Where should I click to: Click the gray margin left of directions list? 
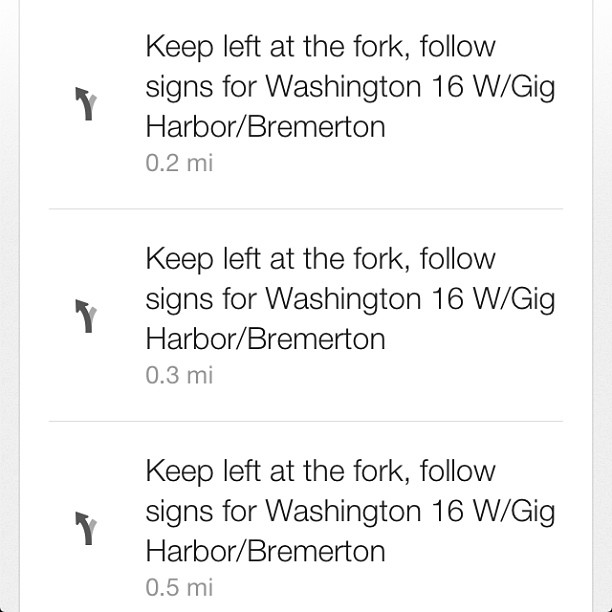tap(9, 306)
